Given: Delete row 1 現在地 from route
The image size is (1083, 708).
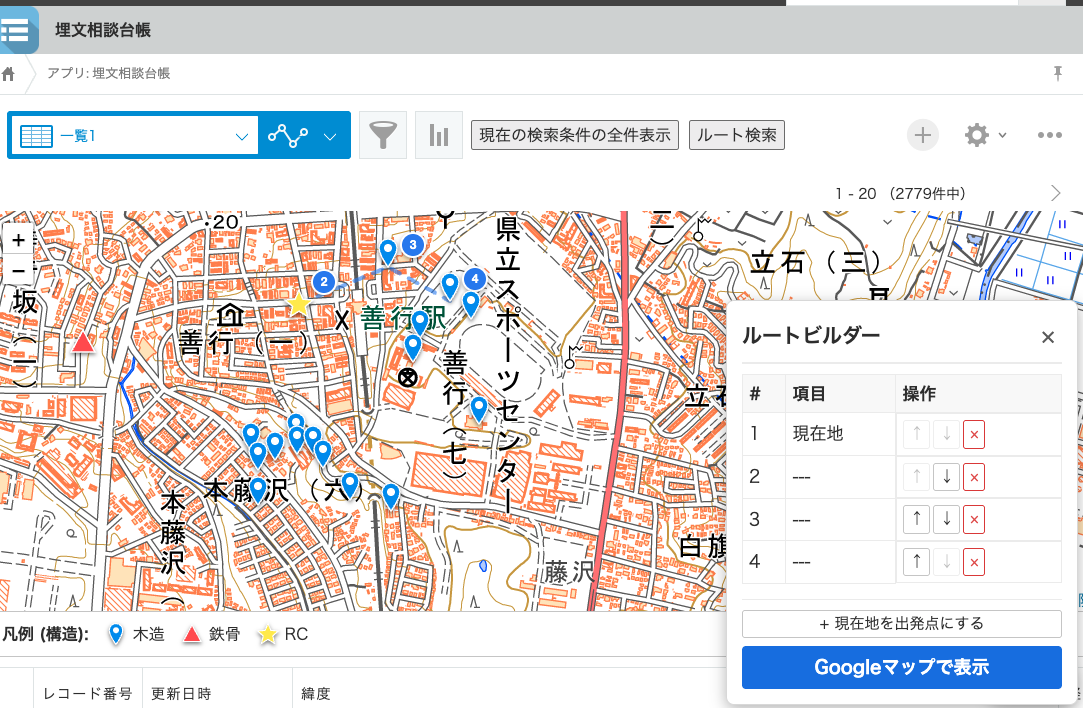Looking at the screenshot, I should [974, 434].
